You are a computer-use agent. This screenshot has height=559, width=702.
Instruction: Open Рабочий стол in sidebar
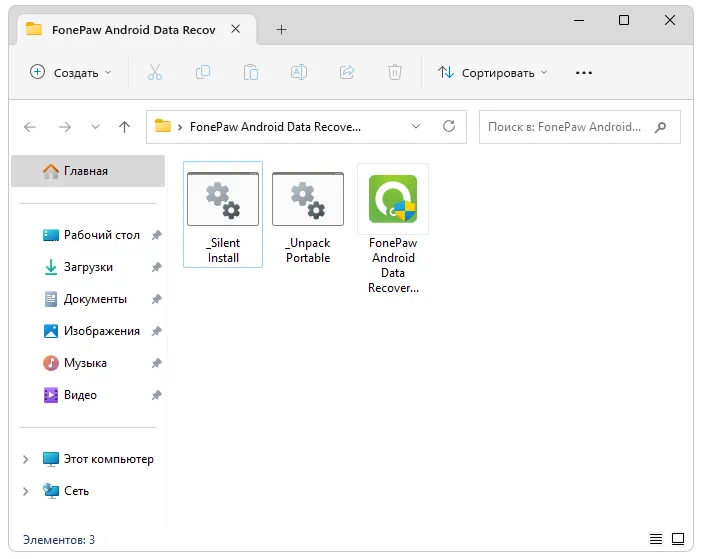(91, 235)
